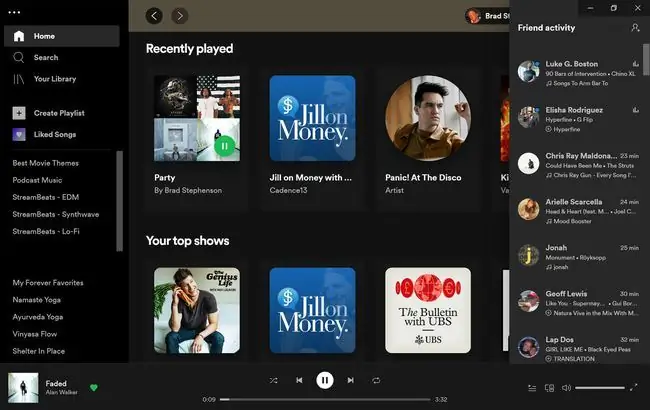Screen dimensions: 650x410
Task: Go to Home in the sidebar
Action: point(62,36)
